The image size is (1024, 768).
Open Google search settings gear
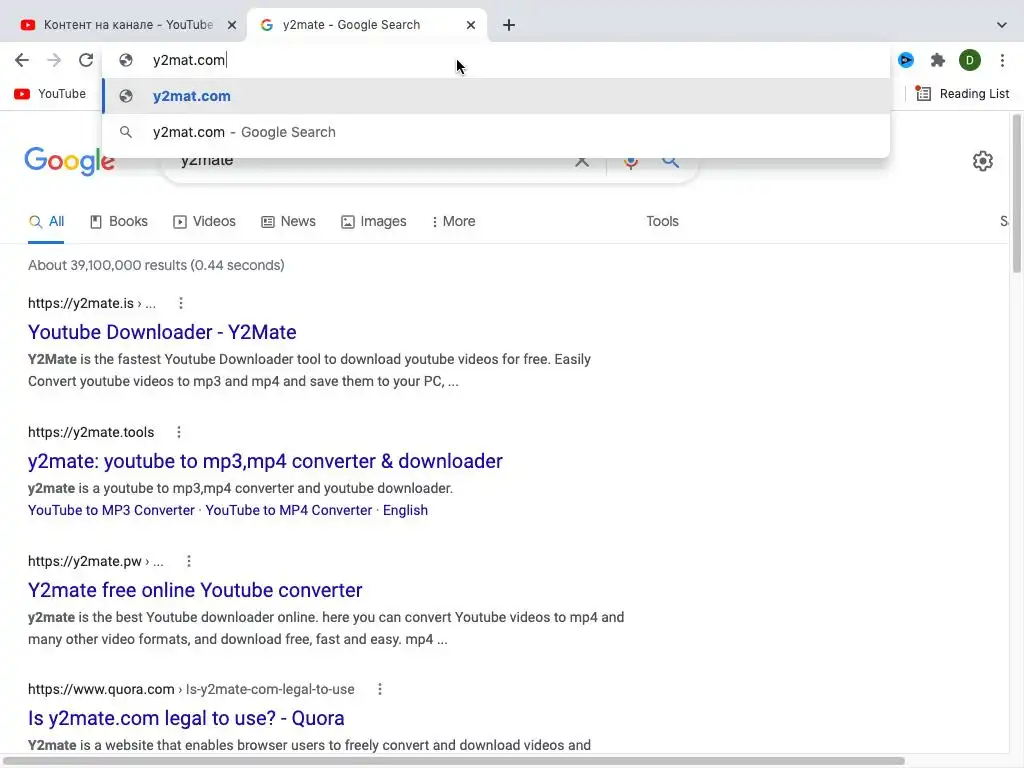pyautogui.click(x=982, y=161)
